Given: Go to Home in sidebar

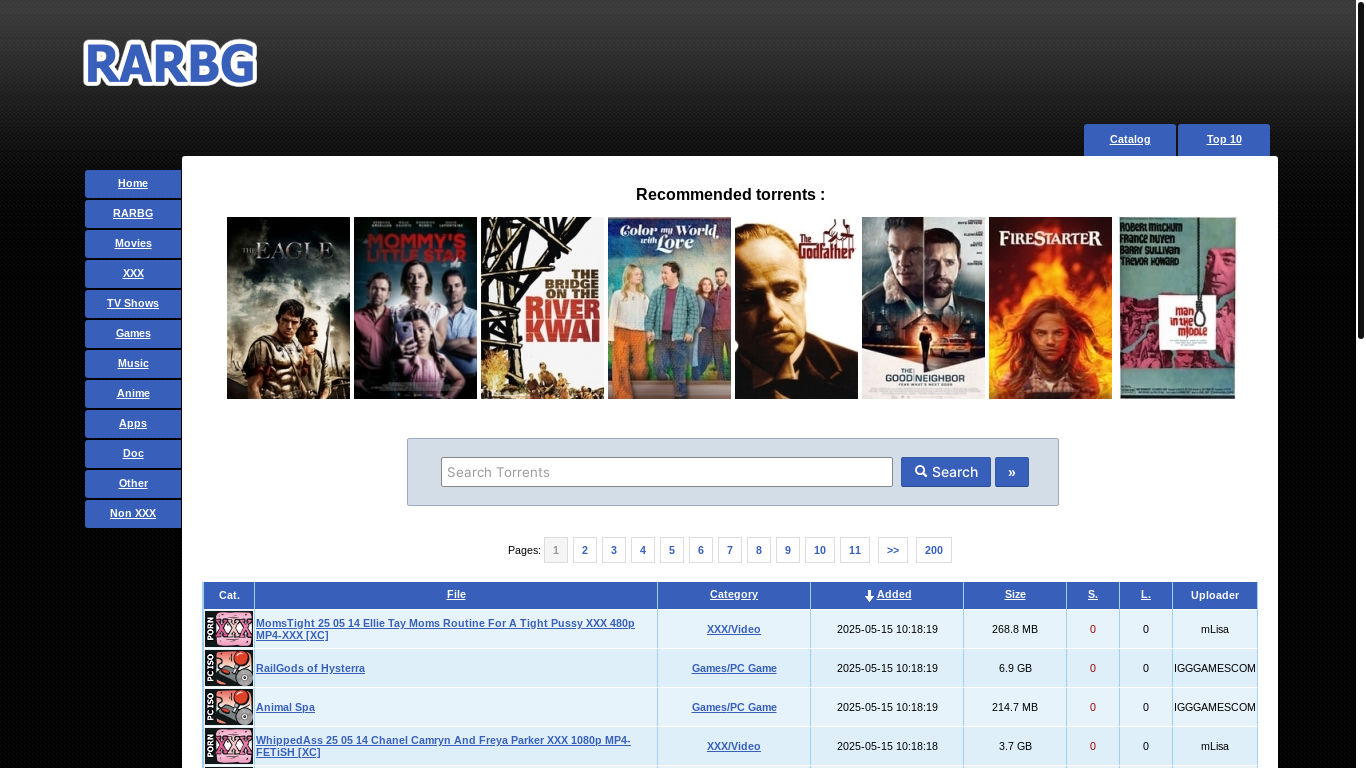Looking at the screenshot, I should [x=133, y=184].
